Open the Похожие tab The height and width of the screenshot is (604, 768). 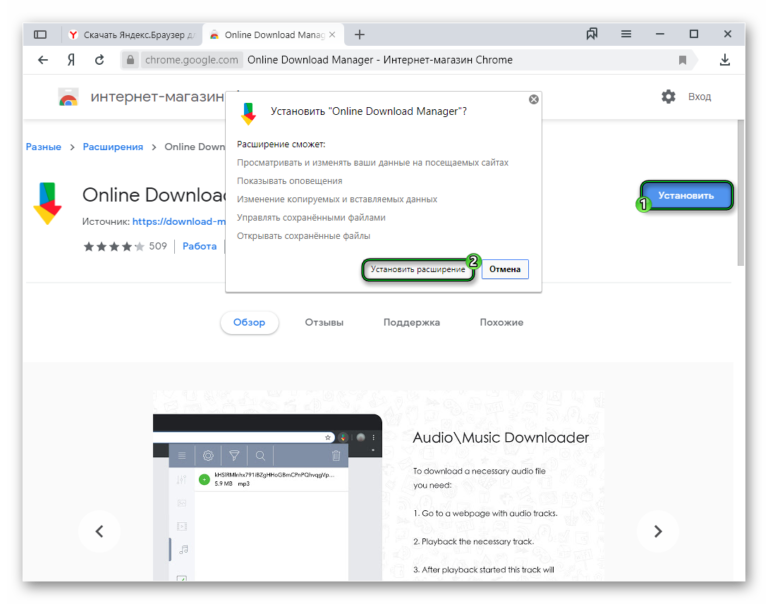coord(502,322)
